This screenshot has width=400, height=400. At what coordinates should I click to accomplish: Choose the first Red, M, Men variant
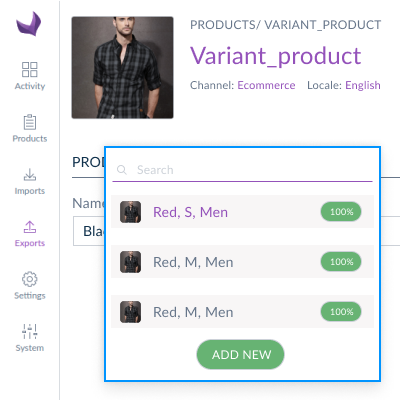[242, 262]
